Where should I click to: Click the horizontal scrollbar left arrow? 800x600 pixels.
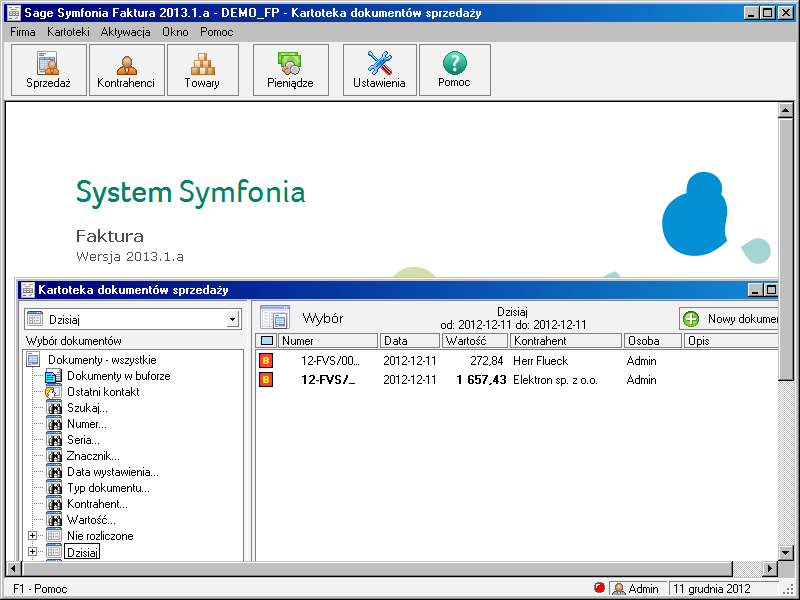click(x=13, y=568)
